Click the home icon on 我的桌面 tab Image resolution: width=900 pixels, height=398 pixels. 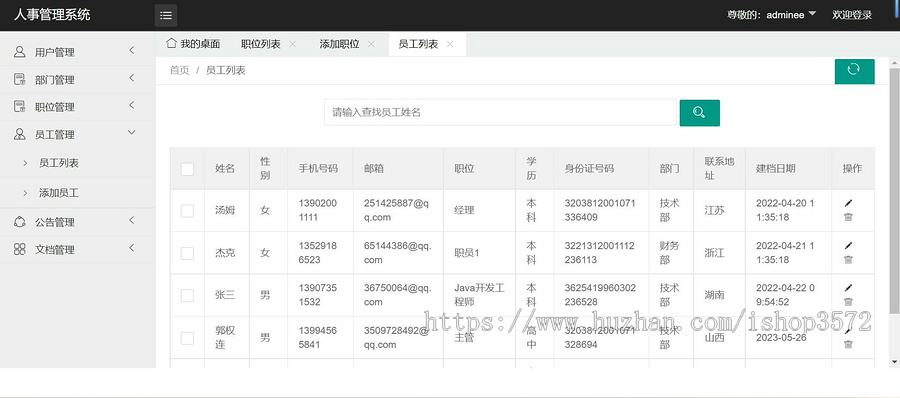171,44
